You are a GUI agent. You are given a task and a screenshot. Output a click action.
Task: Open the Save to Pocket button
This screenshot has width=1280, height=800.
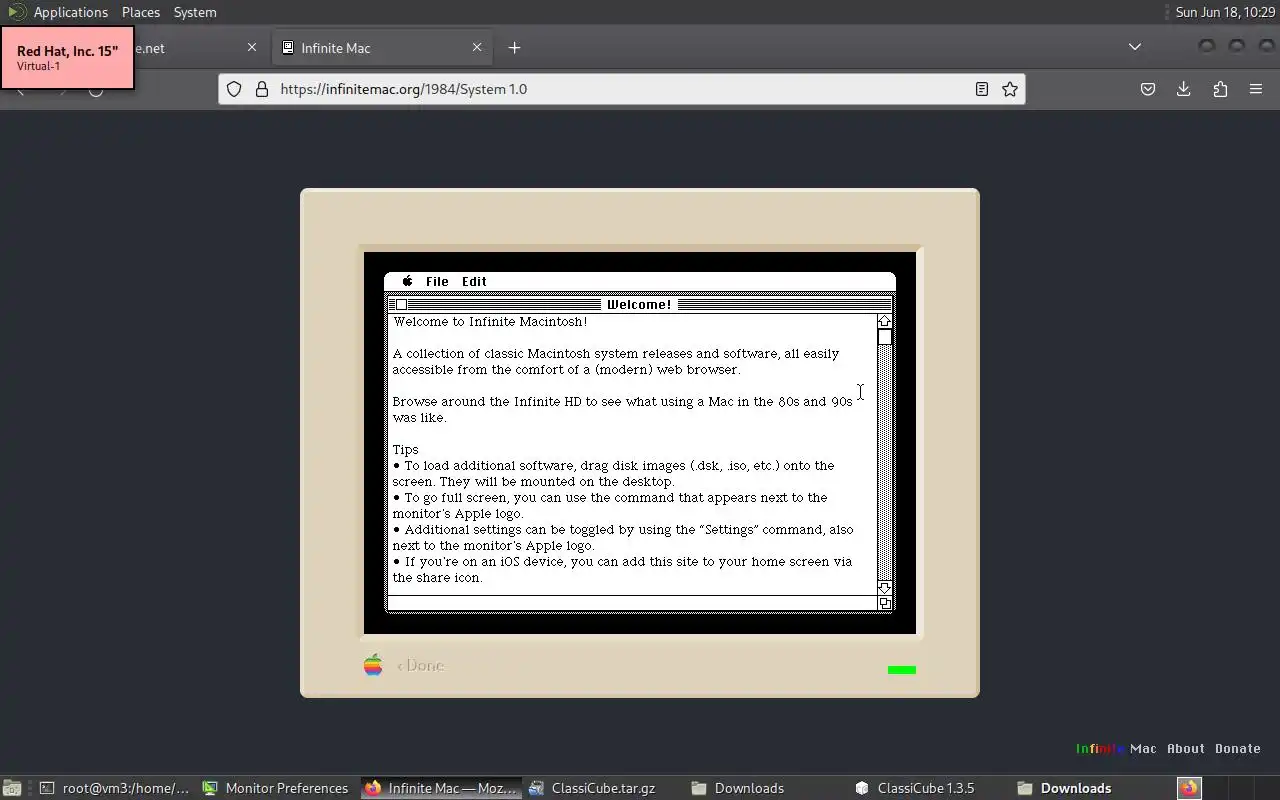pos(1148,89)
